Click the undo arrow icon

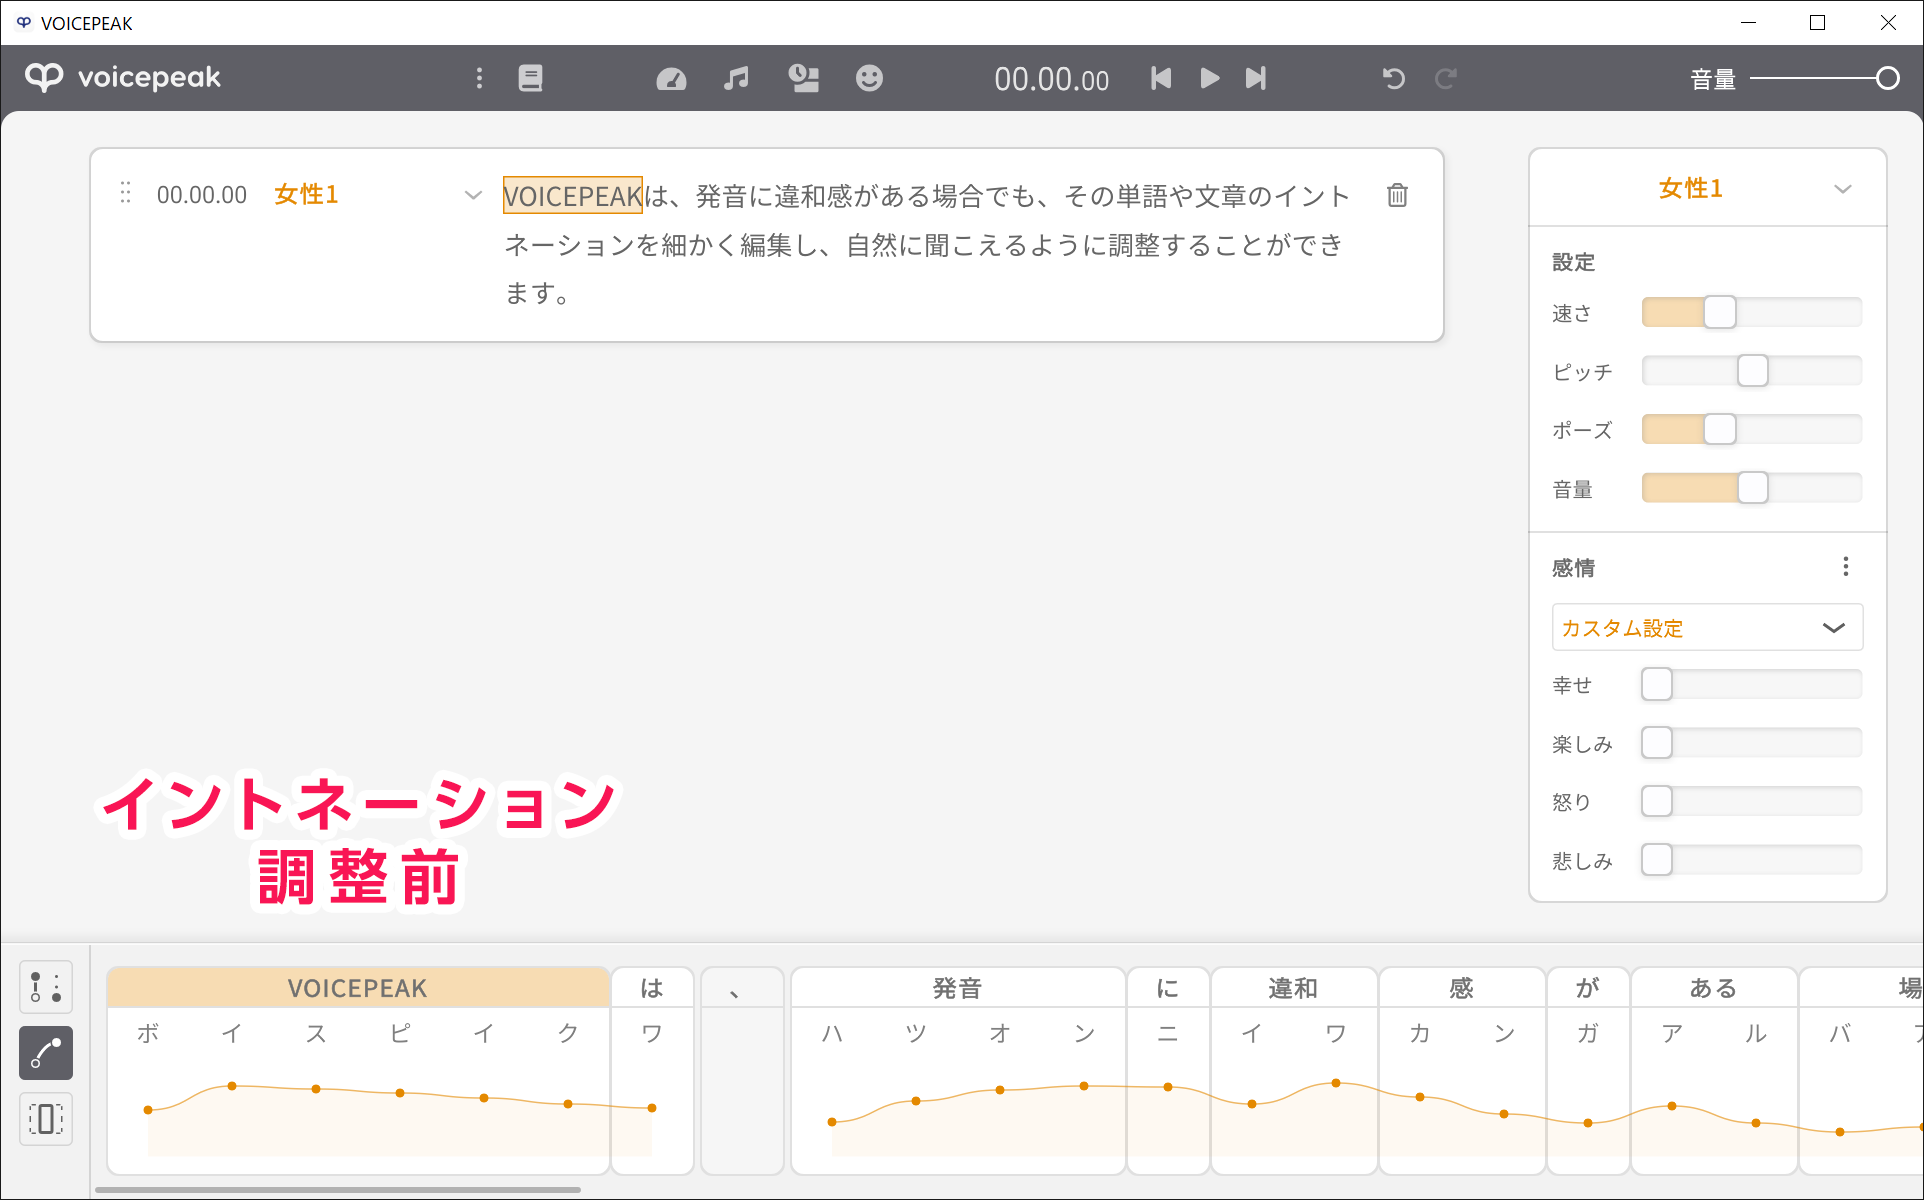pos(1394,78)
